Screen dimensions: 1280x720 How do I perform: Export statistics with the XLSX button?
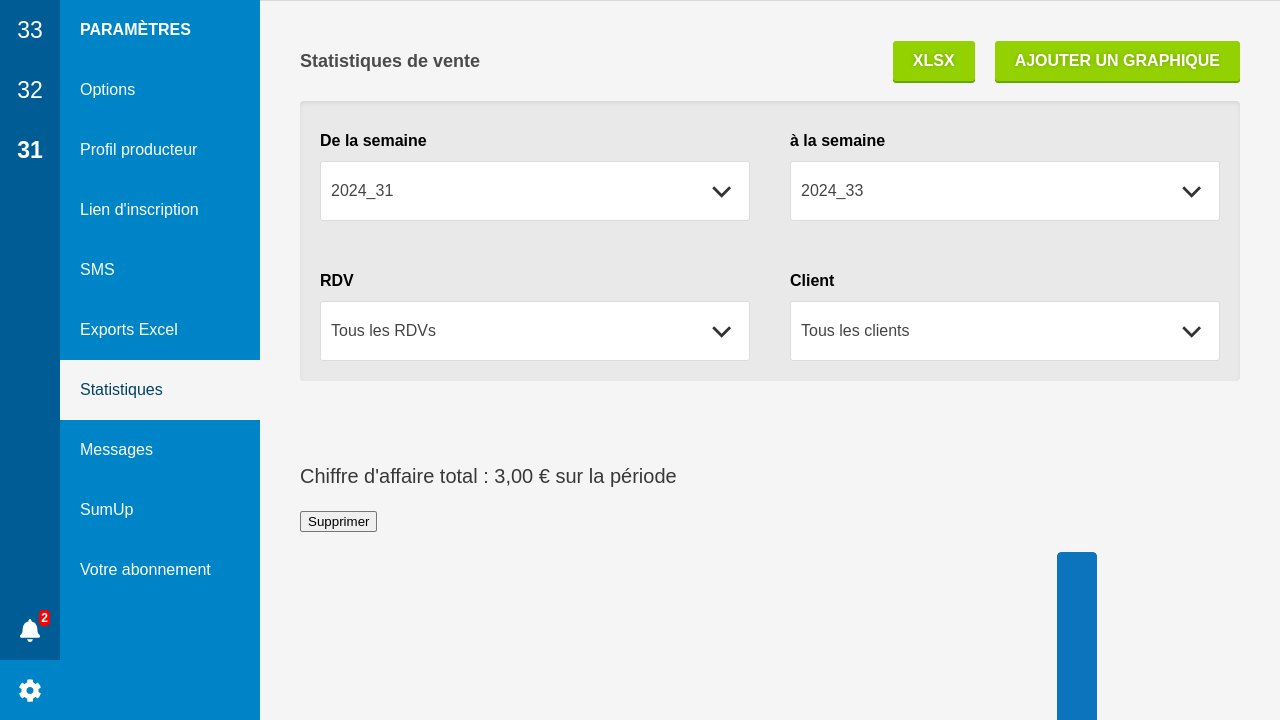(933, 61)
